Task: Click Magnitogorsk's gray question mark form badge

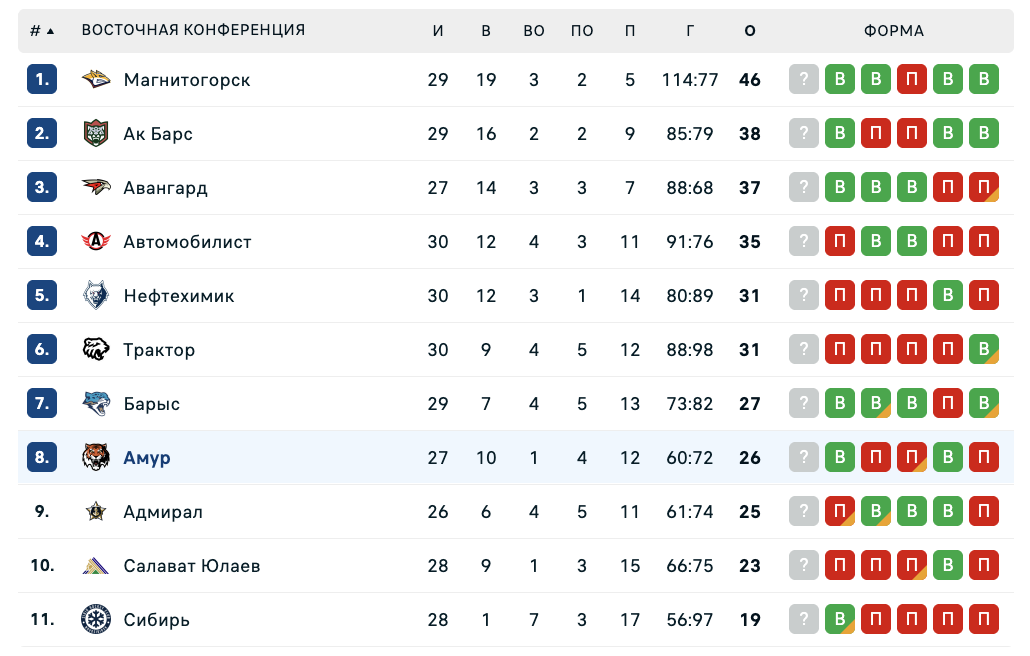Action: [x=804, y=80]
